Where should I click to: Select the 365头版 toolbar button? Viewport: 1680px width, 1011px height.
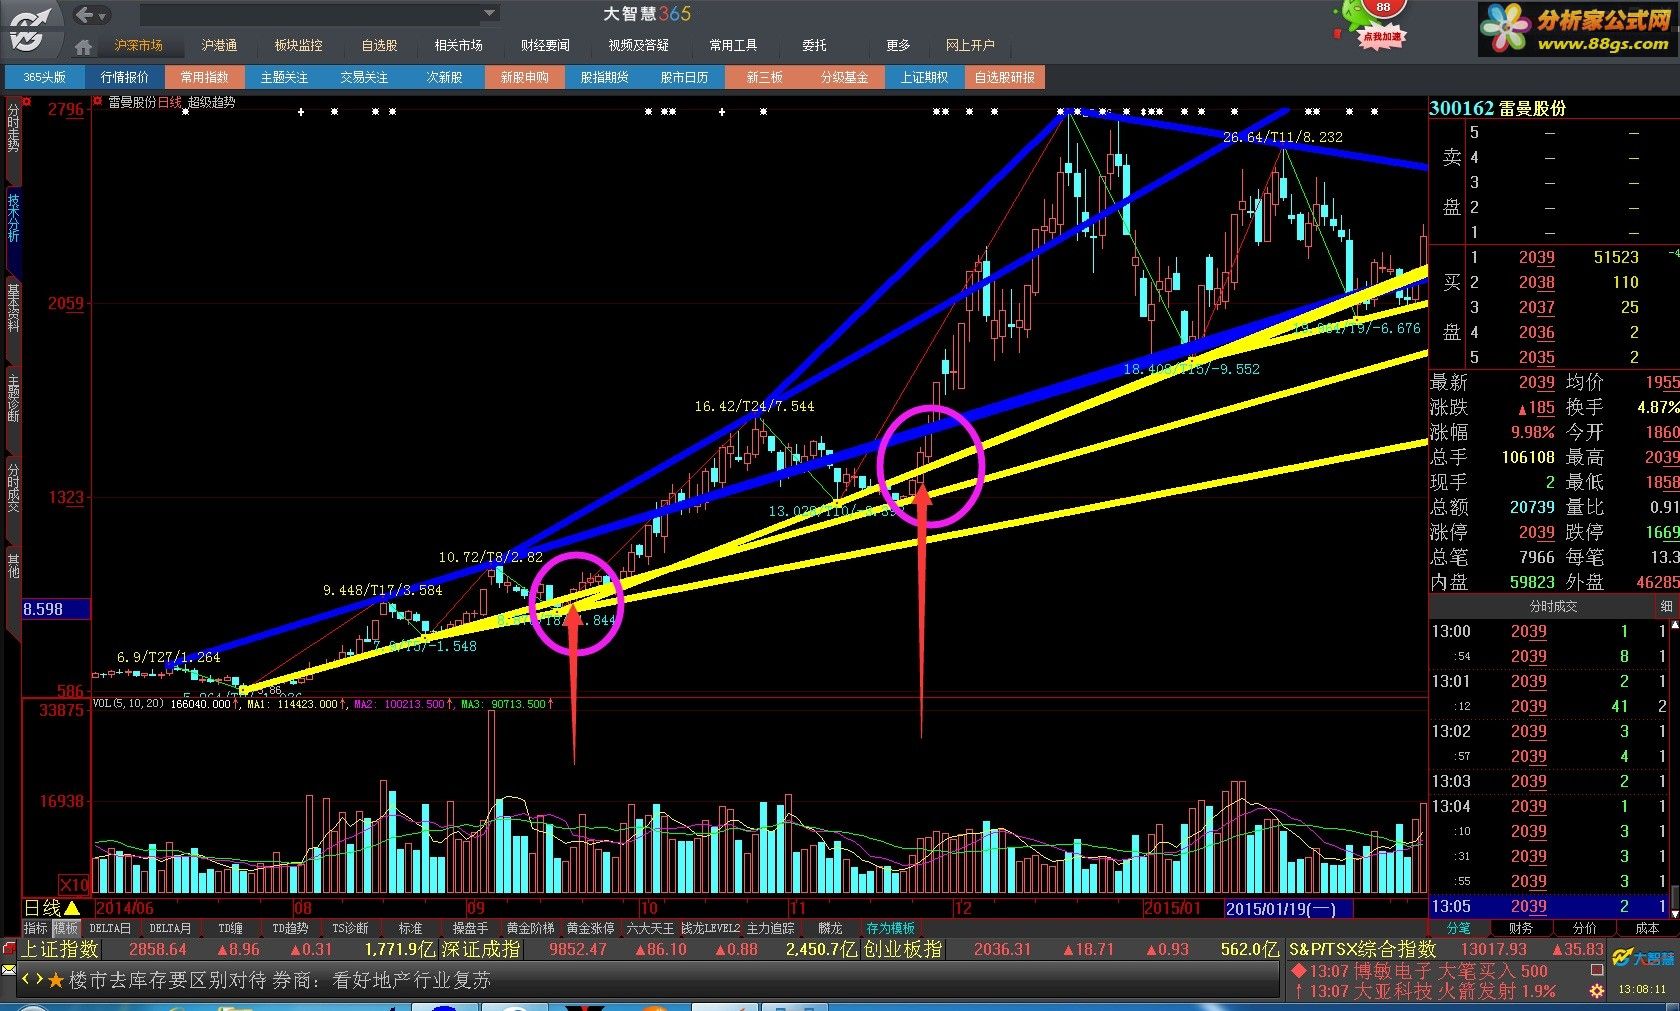coord(44,77)
